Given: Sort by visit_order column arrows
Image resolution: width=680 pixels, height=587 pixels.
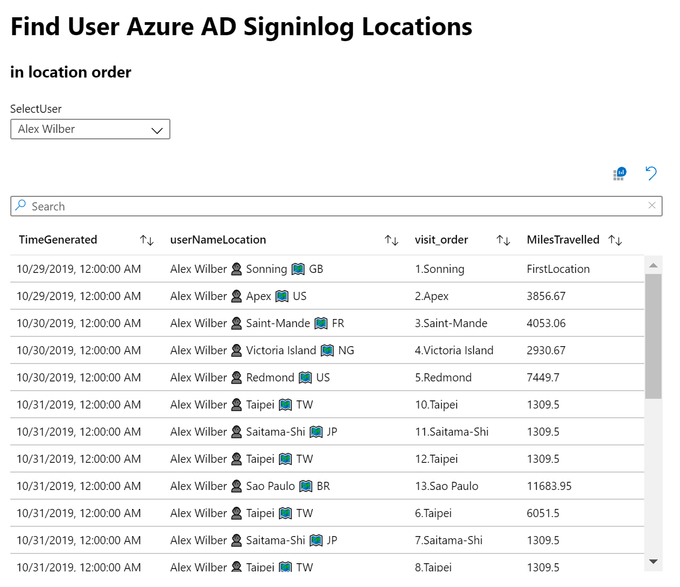Looking at the screenshot, I should [x=503, y=240].
